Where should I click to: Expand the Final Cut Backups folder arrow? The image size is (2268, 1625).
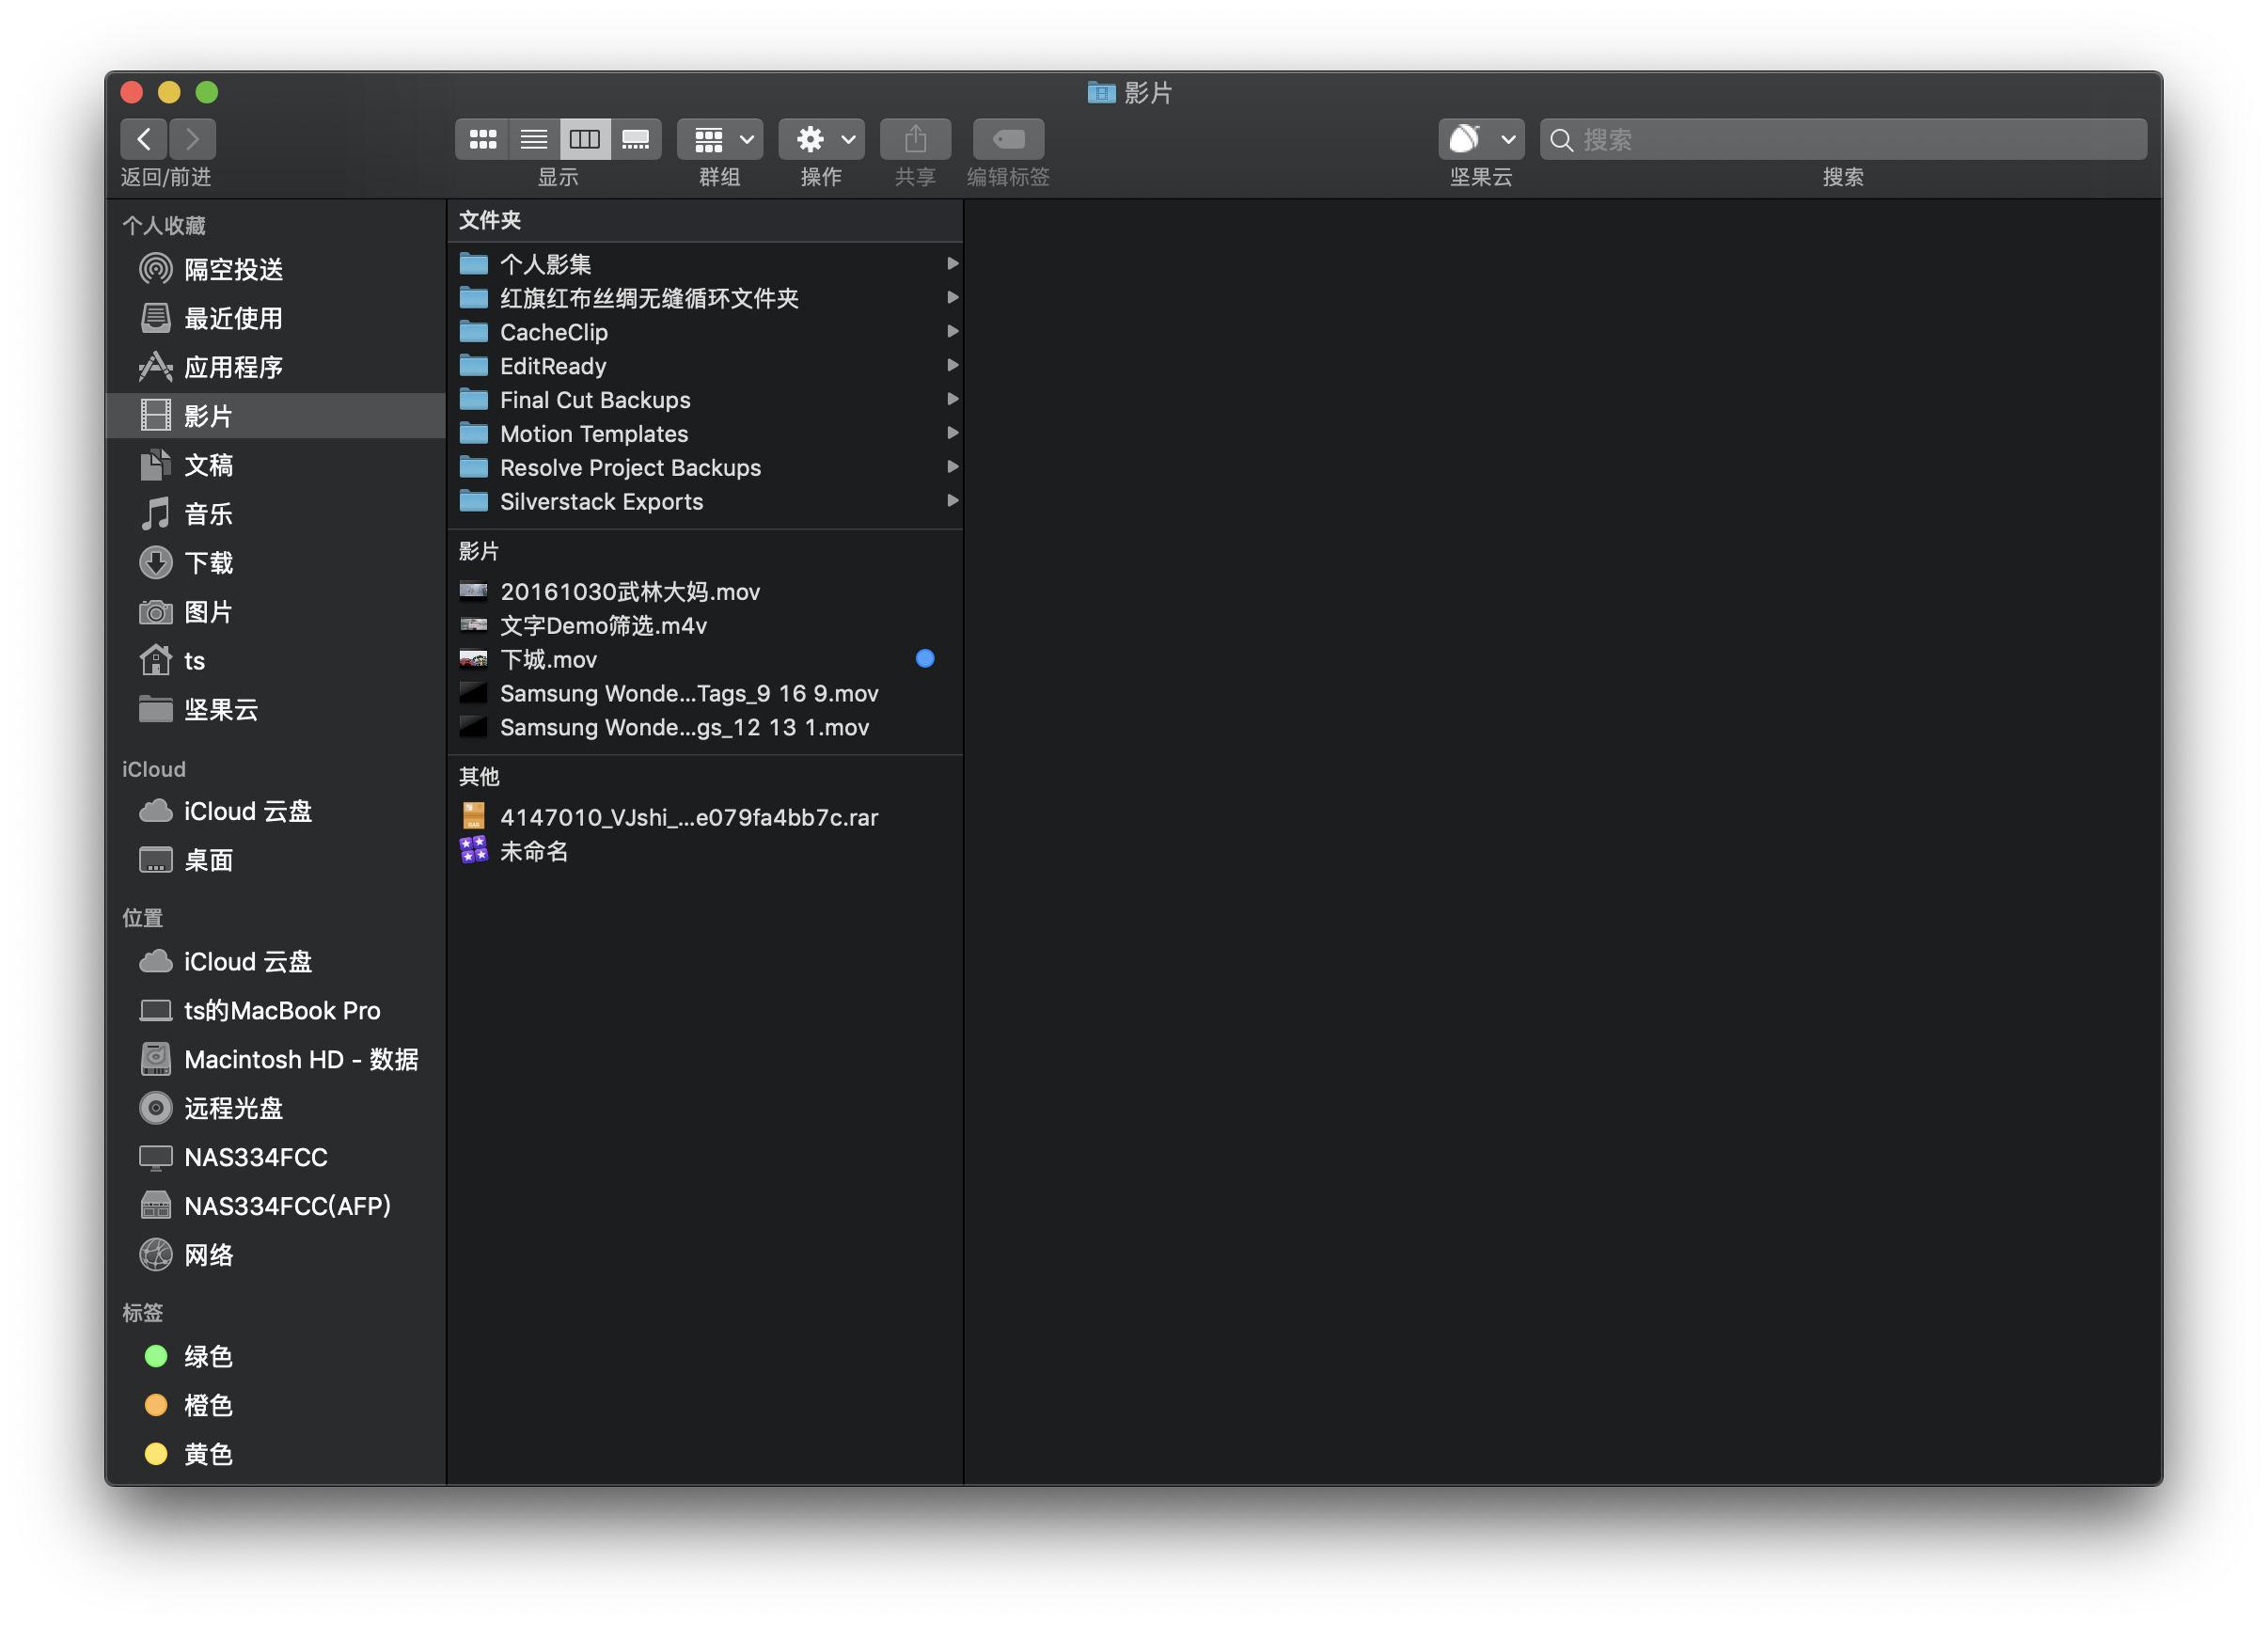tap(952, 399)
